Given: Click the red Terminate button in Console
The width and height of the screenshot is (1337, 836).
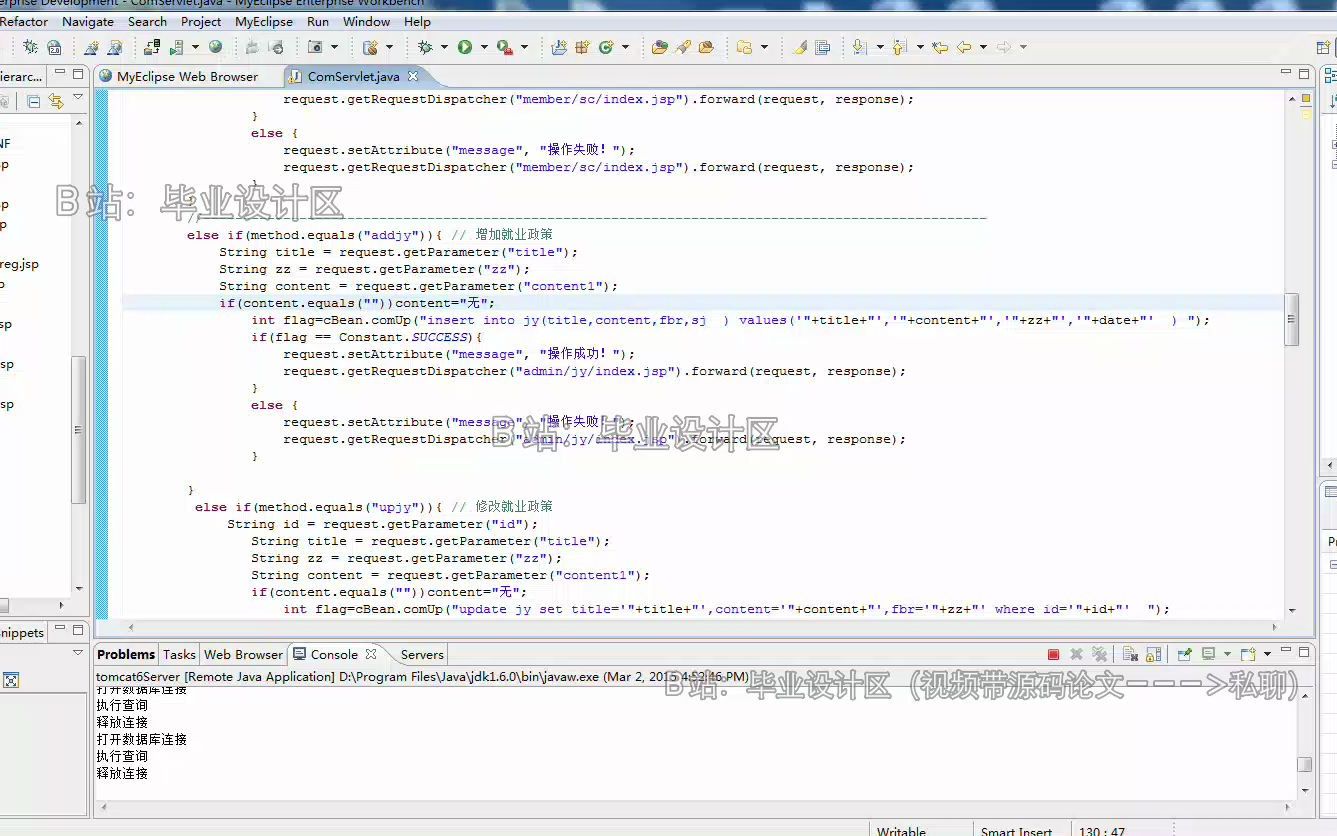Looking at the screenshot, I should click(1053, 654).
